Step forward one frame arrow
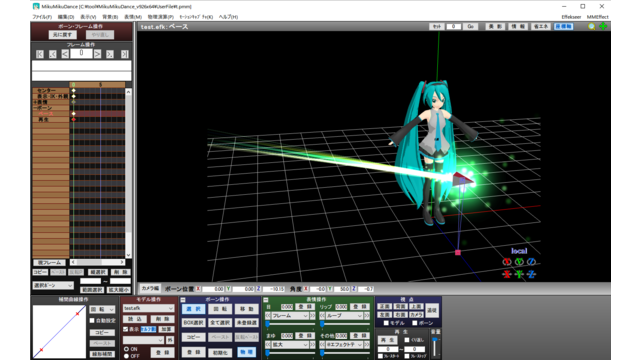This screenshot has height=360, width=640. pos(97,54)
